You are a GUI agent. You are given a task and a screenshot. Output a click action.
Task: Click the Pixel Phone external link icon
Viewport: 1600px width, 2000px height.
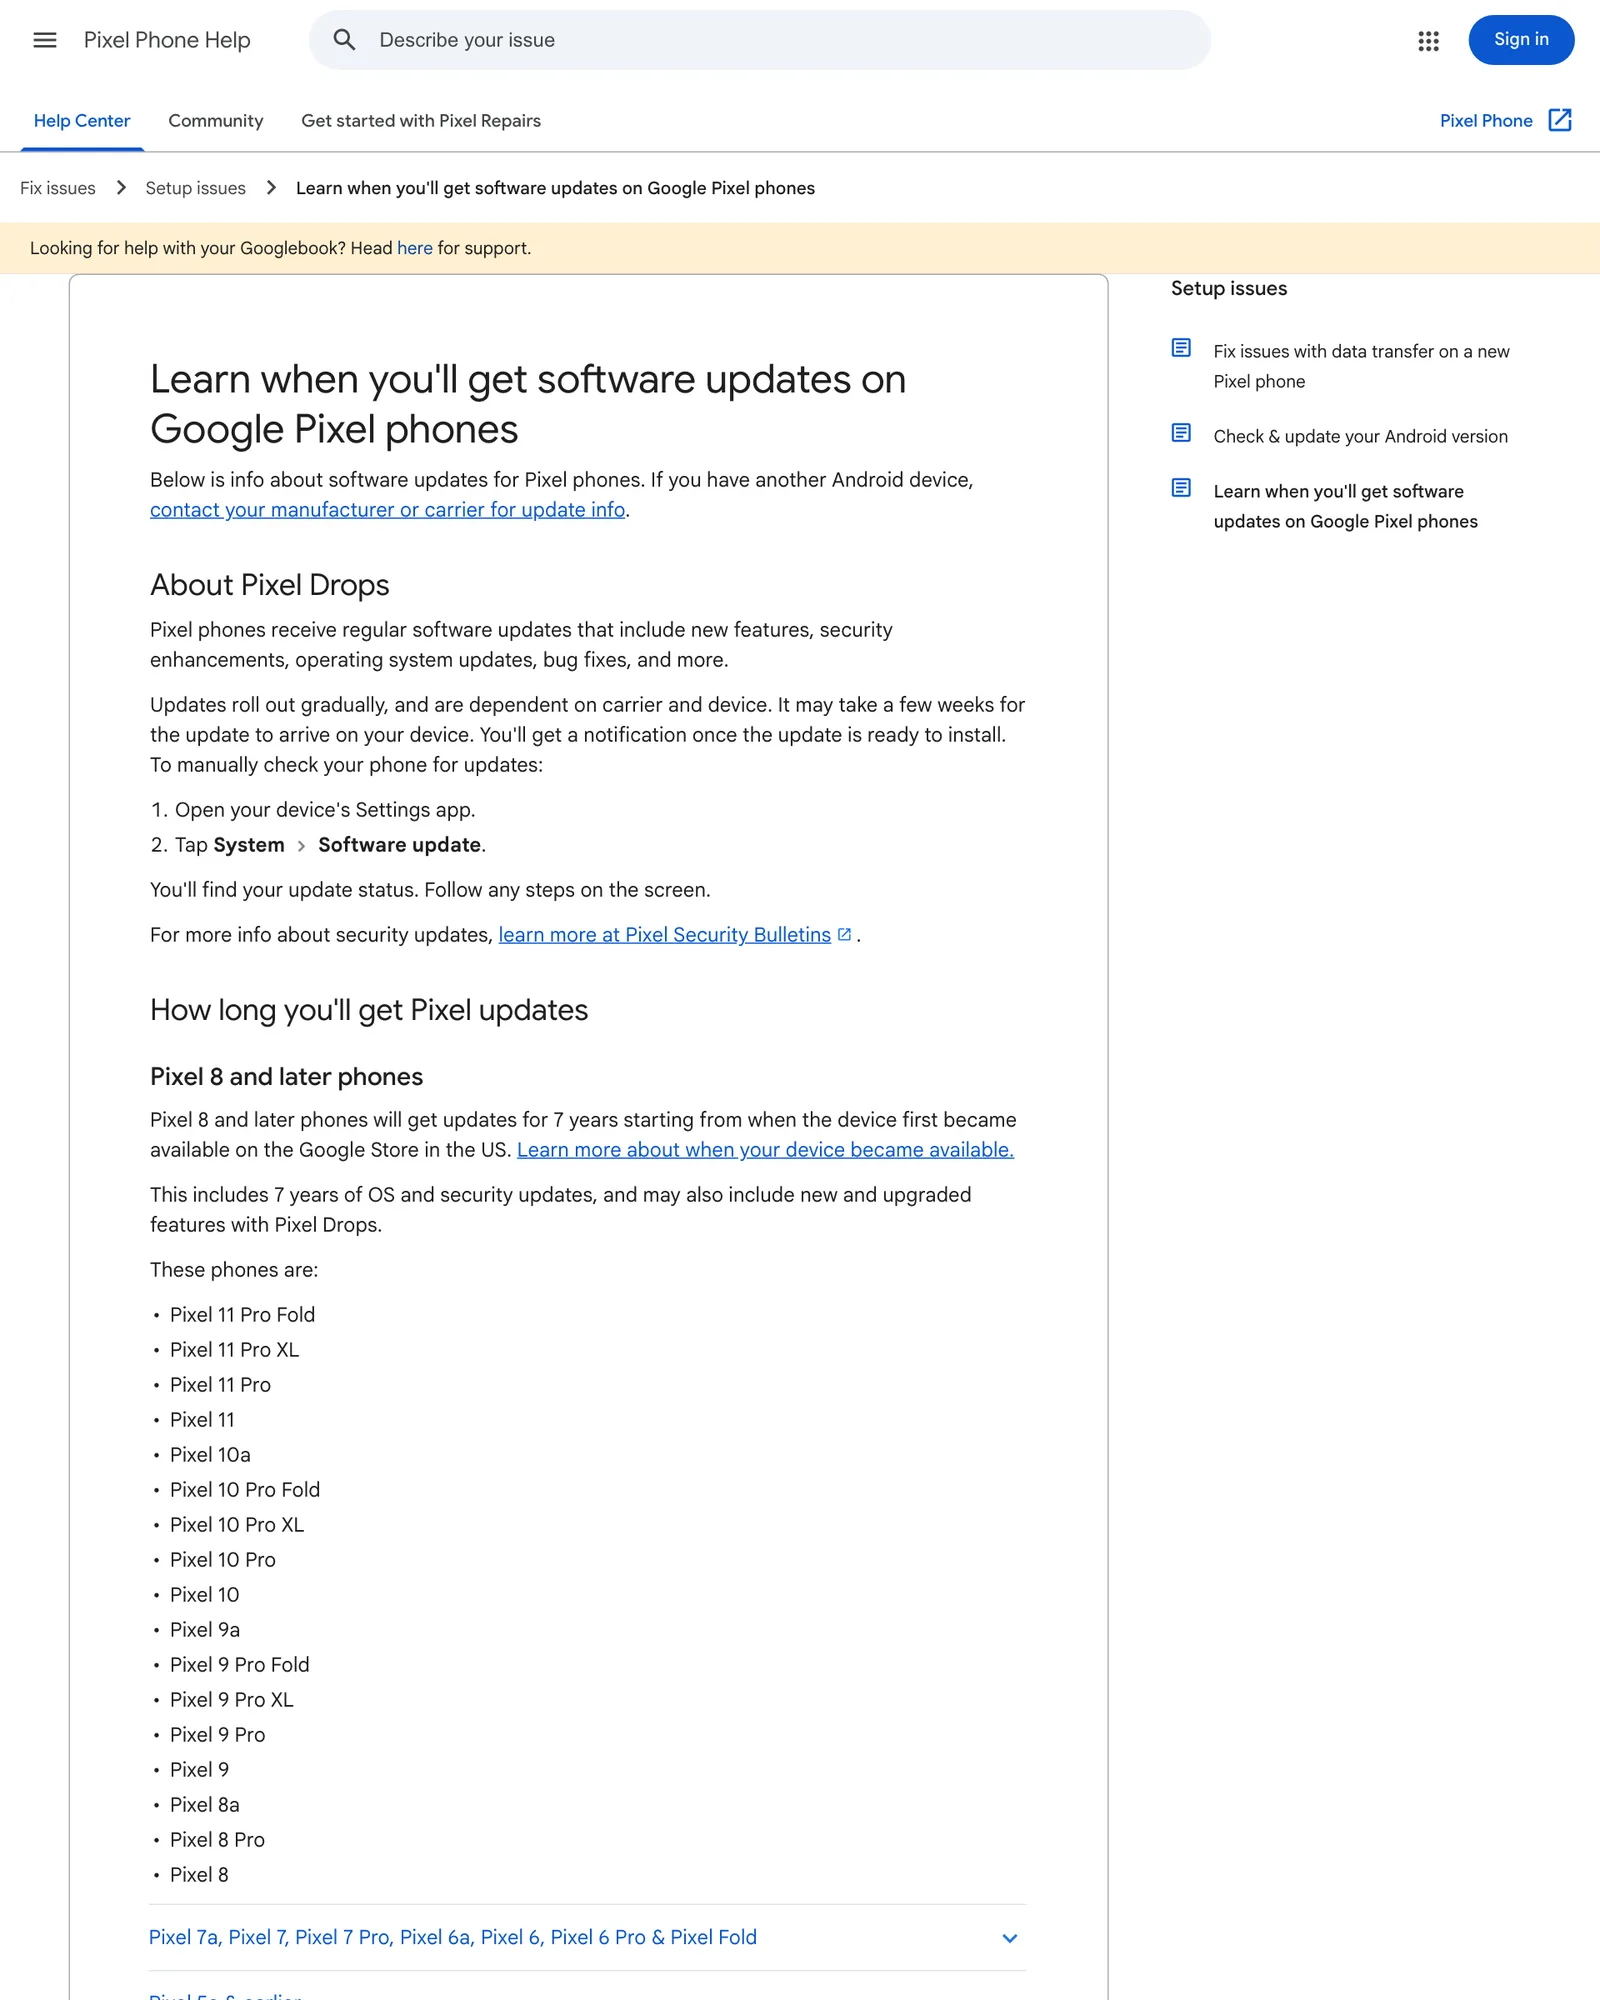point(1560,120)
